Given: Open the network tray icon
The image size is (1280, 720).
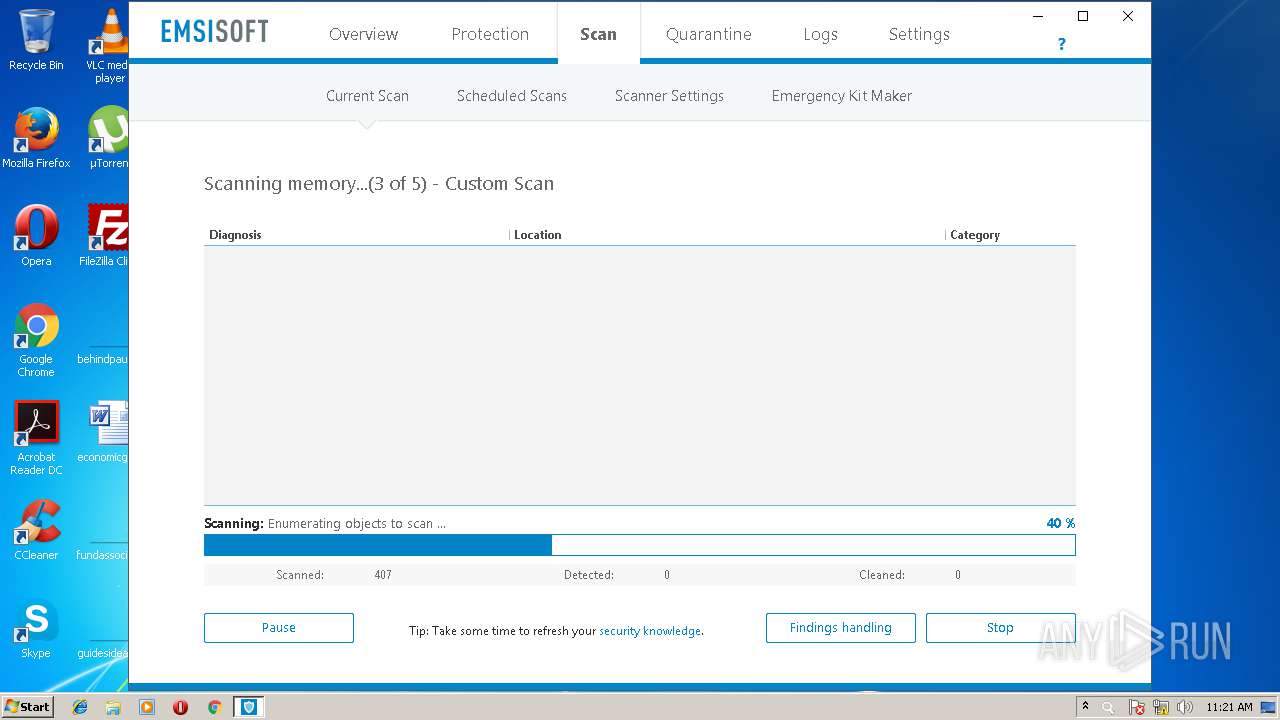Looking at the screenshot, I should coord(1161,707).
